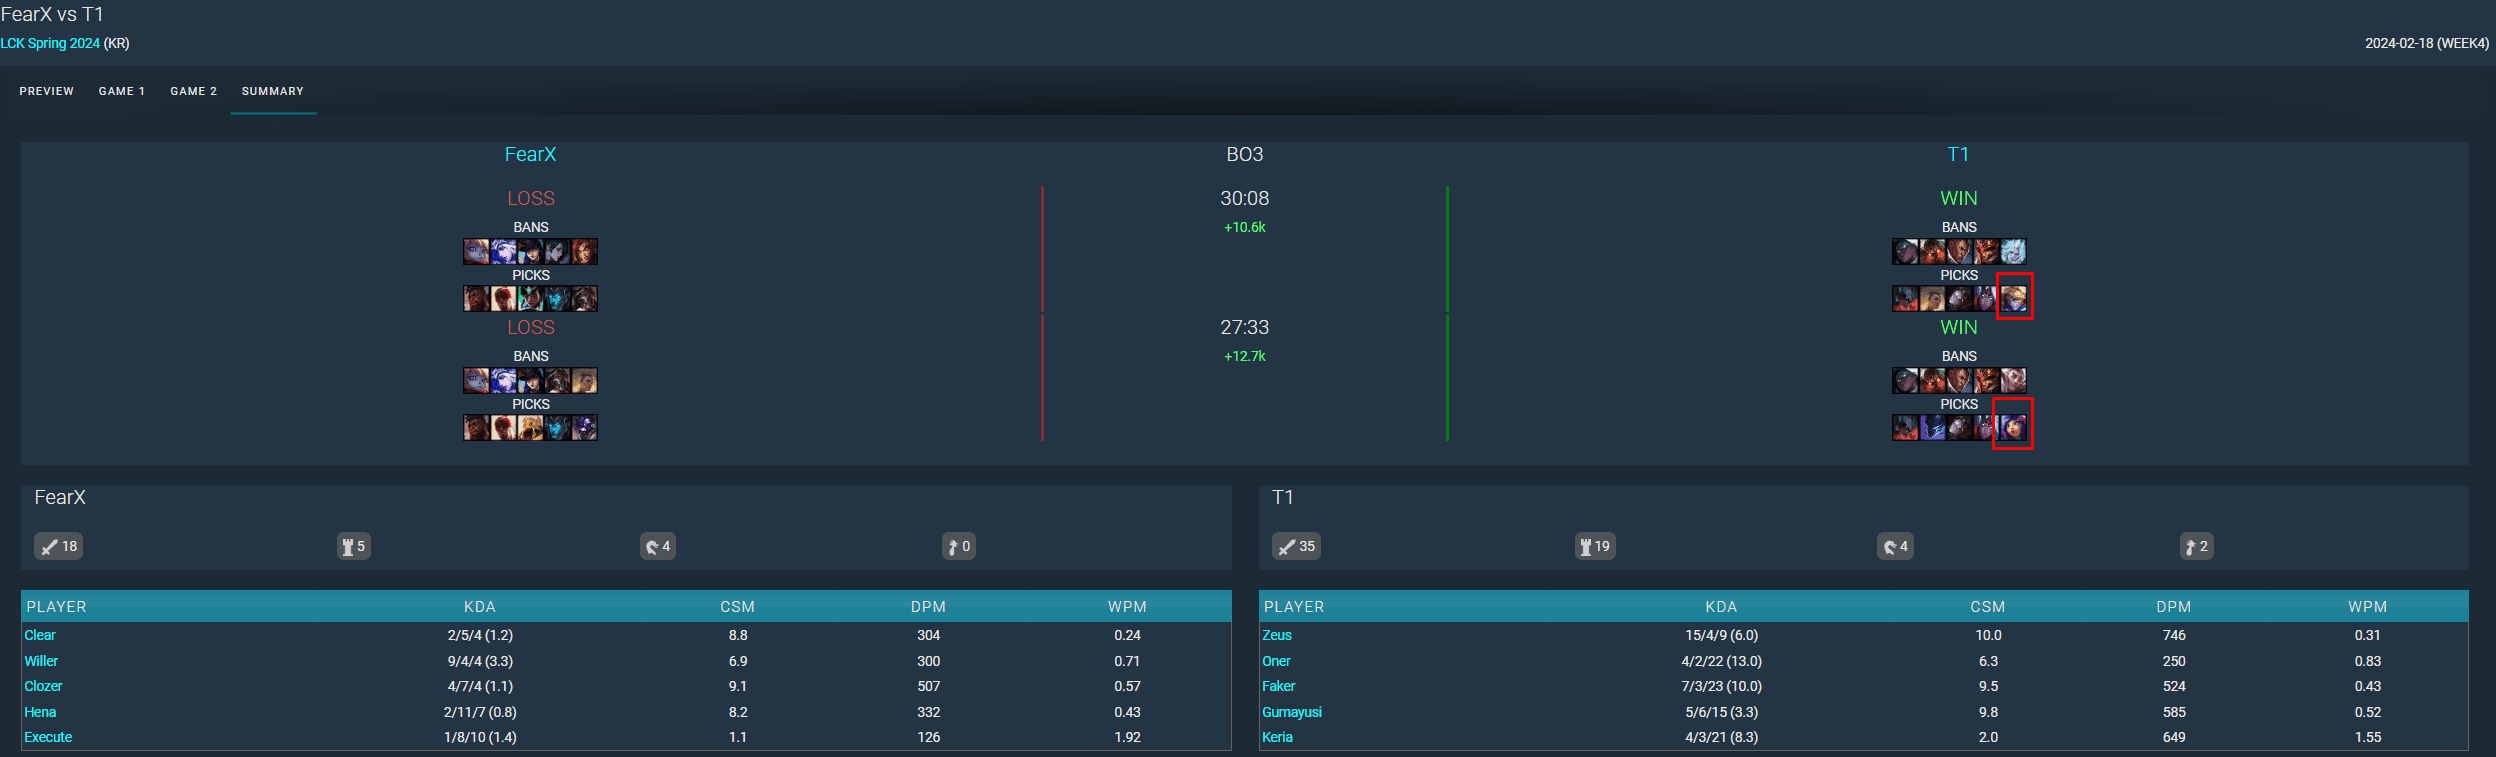Click Zeus's KDA value 15/4/9 (6.0)

[x=1722, y=635]
